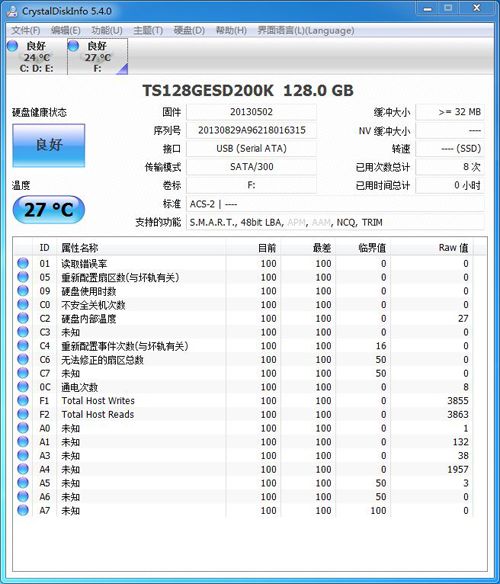Viewport: 500px width, 584px height.
Task: Click status orb for attribute A7
Action: coord(23,510)
